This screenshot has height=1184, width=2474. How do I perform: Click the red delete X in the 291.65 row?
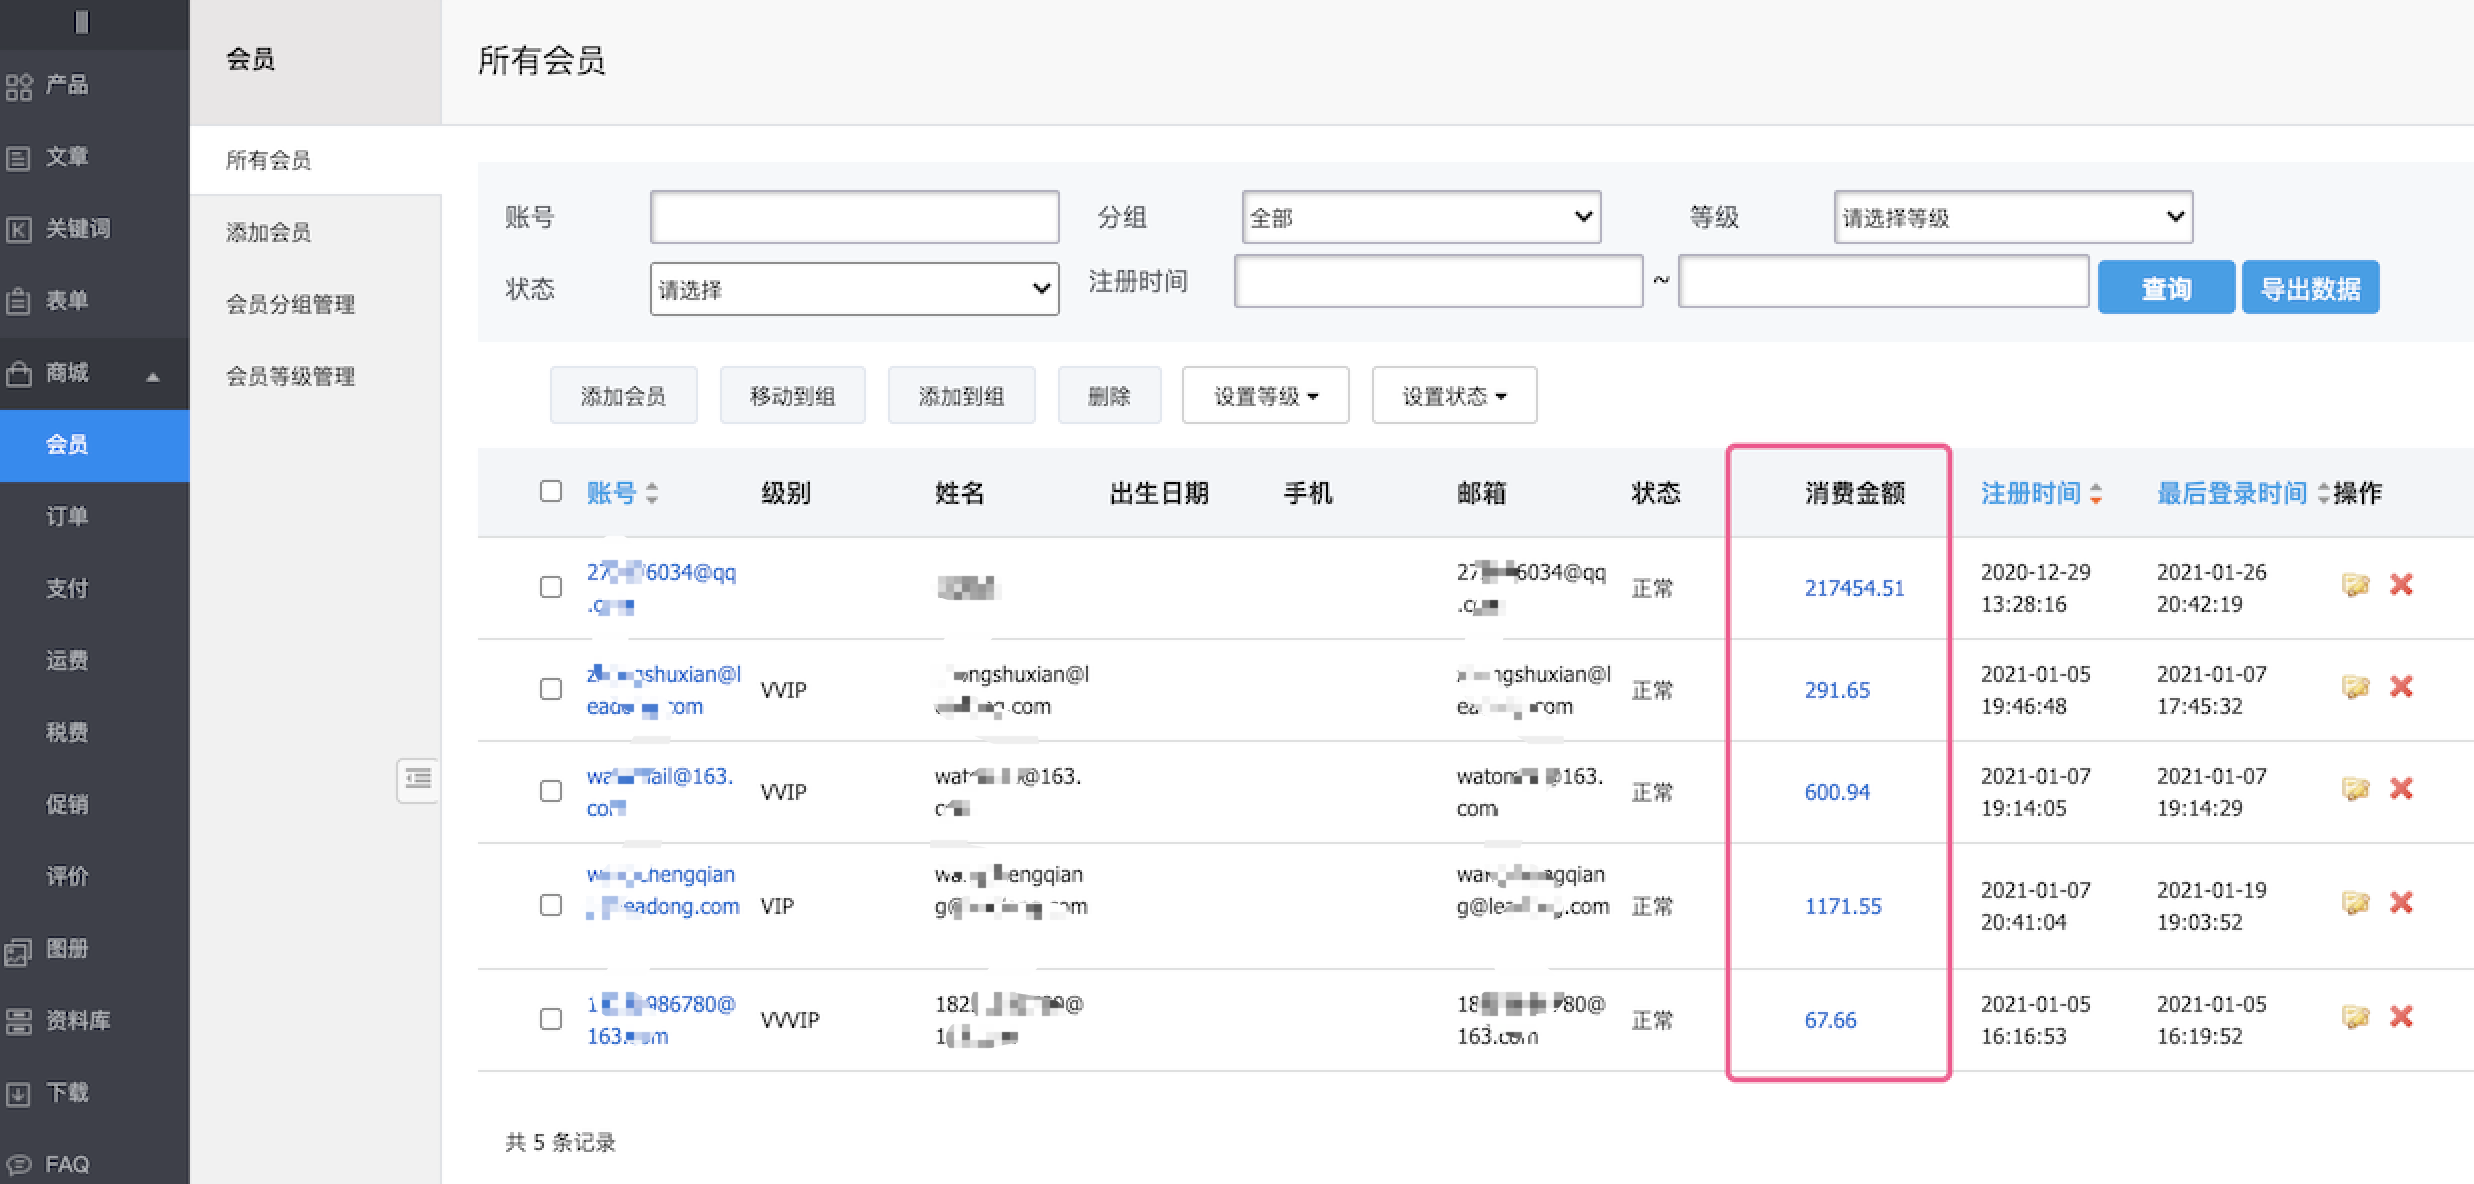[x=2401, y=687]
